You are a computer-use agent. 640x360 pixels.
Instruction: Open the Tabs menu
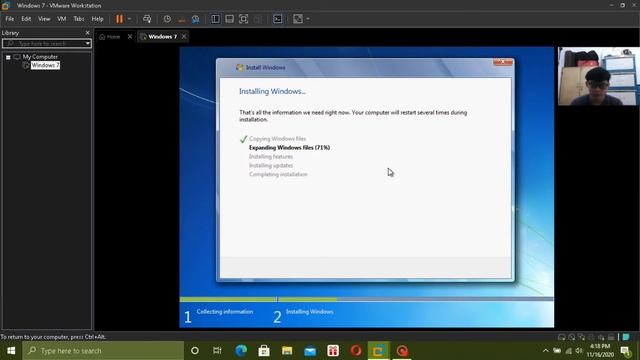pos(79,19)
